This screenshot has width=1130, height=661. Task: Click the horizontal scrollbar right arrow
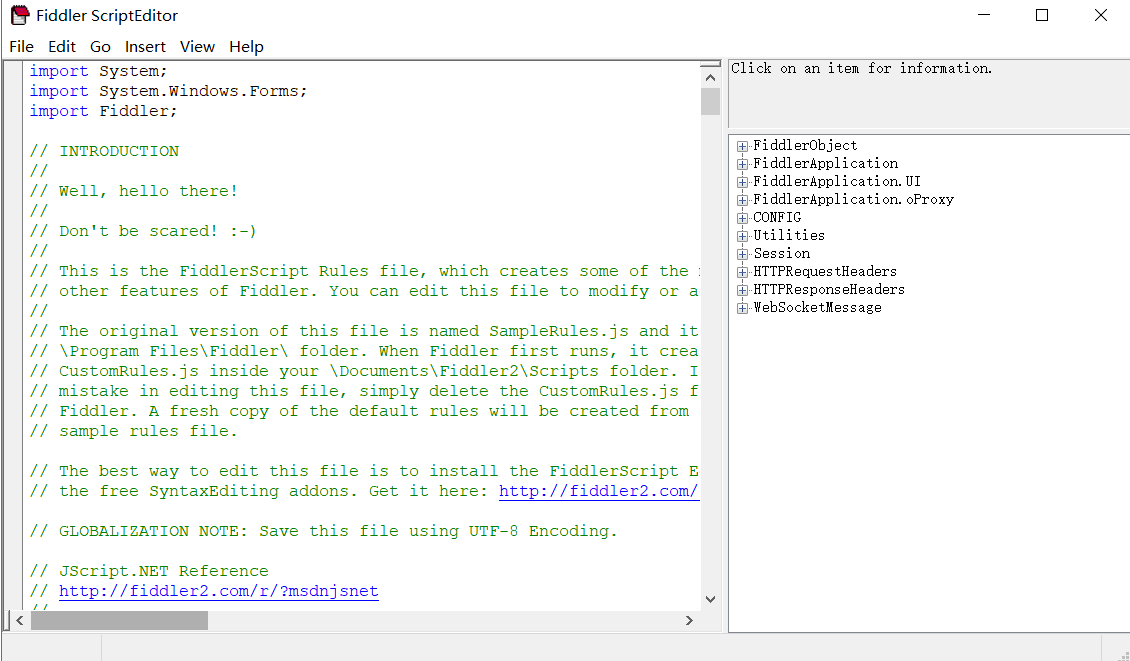pyautogui.click(x=689, y=620)
